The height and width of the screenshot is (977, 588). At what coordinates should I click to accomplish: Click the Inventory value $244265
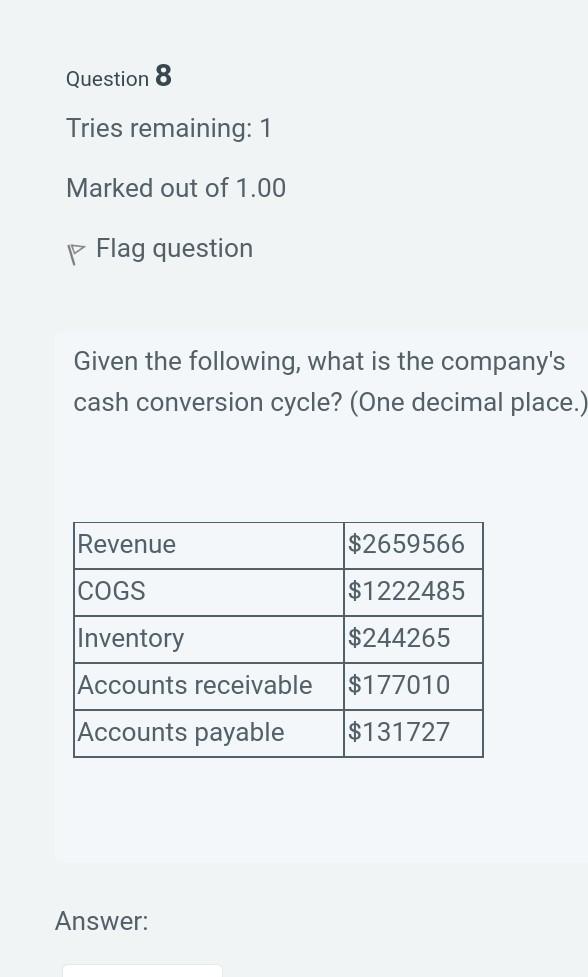(399, 638)
